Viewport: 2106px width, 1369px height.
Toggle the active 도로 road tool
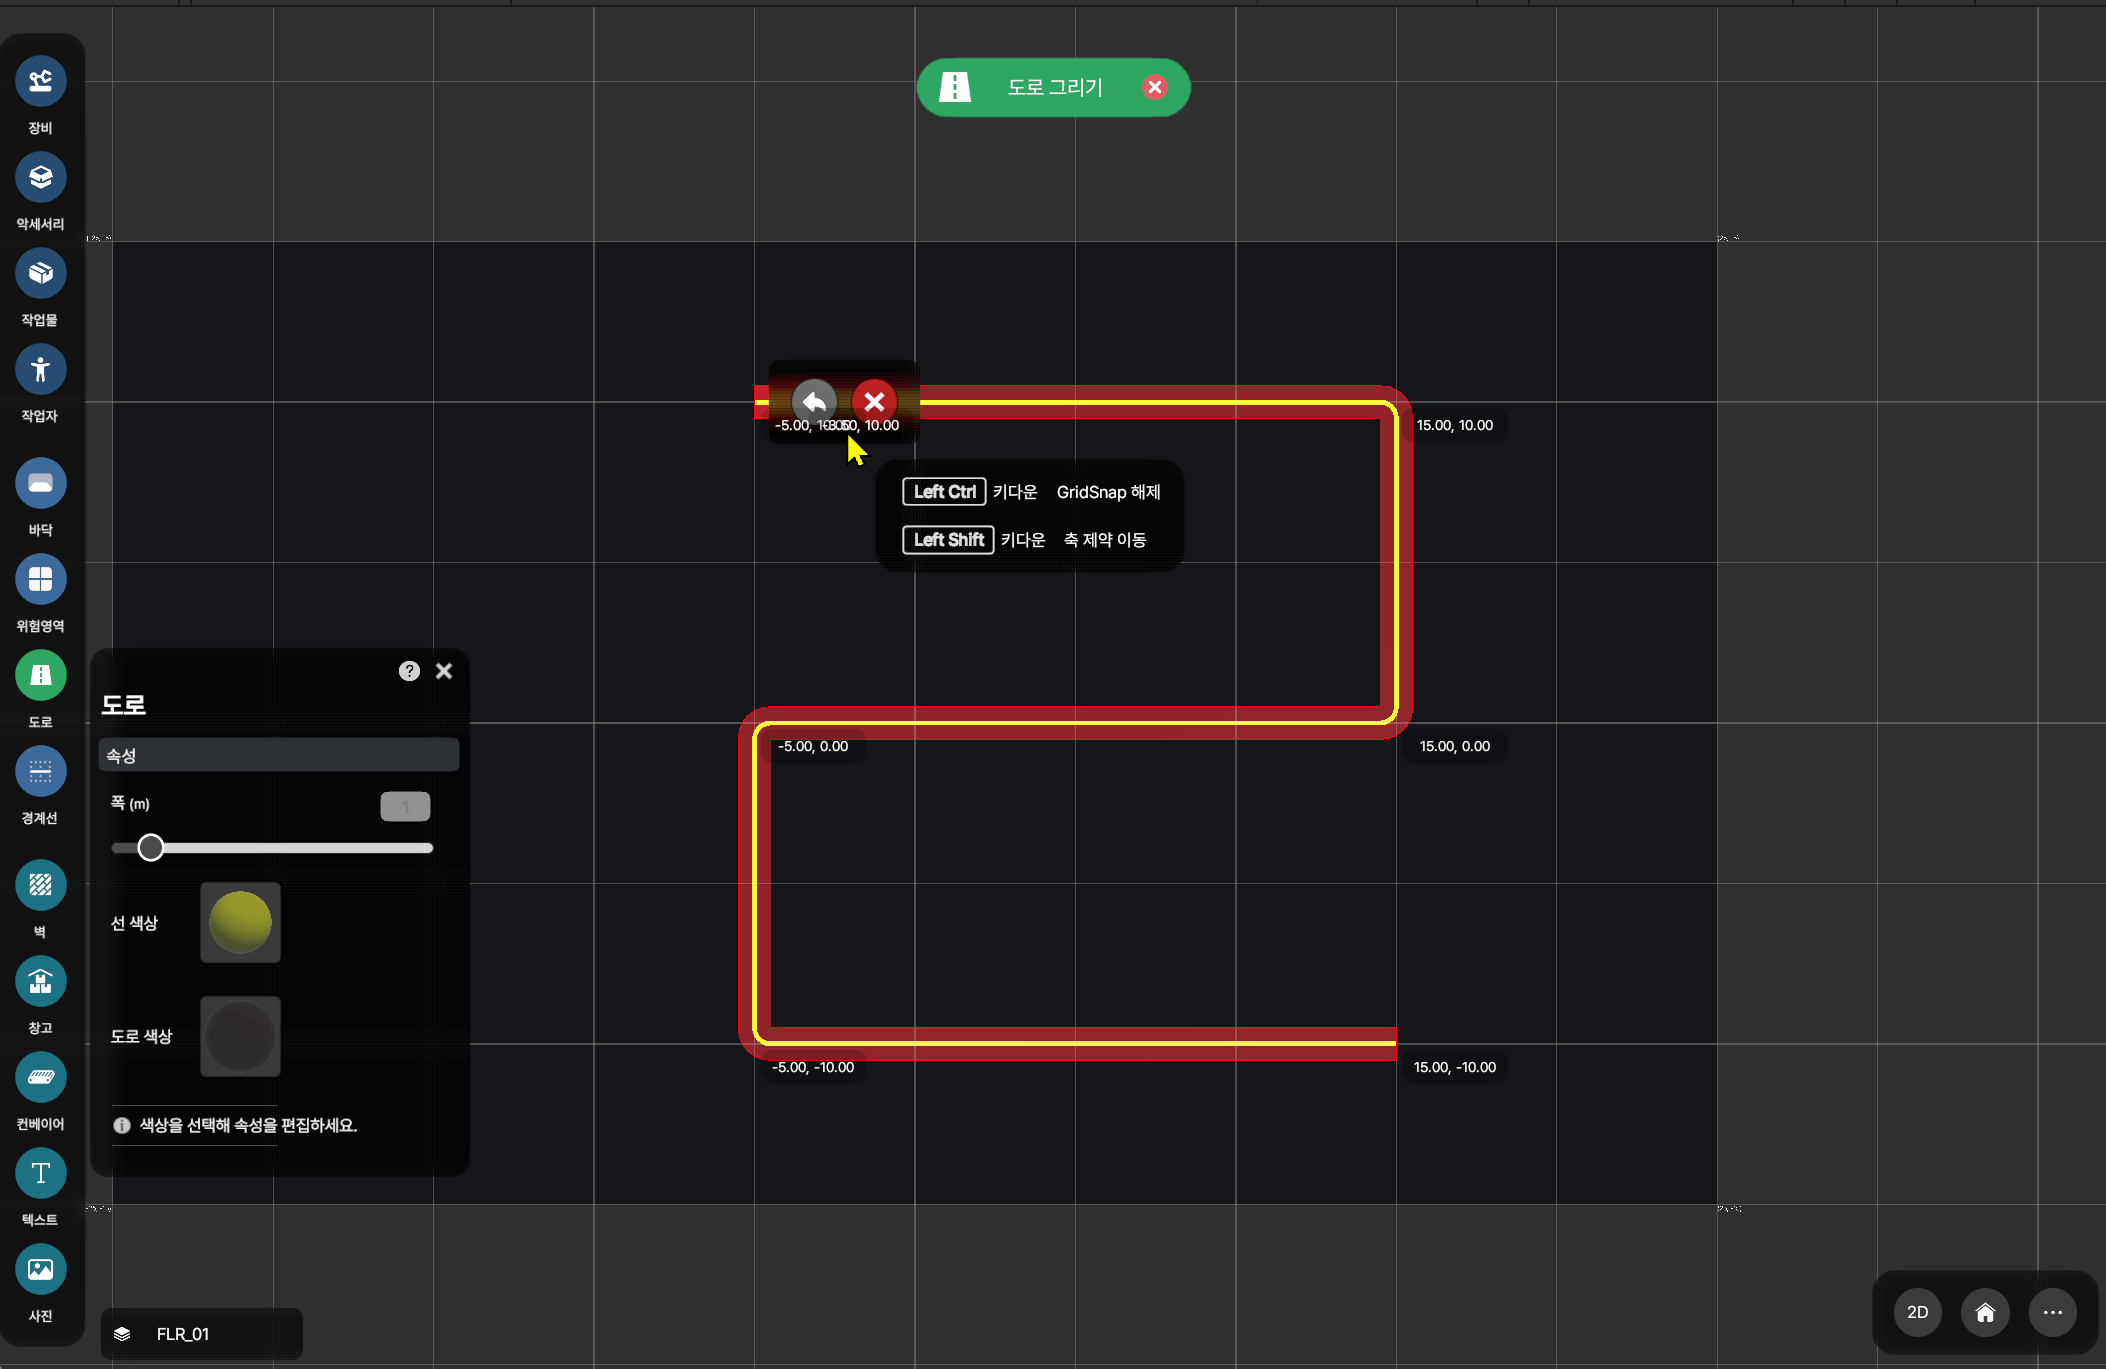(40, 676)
